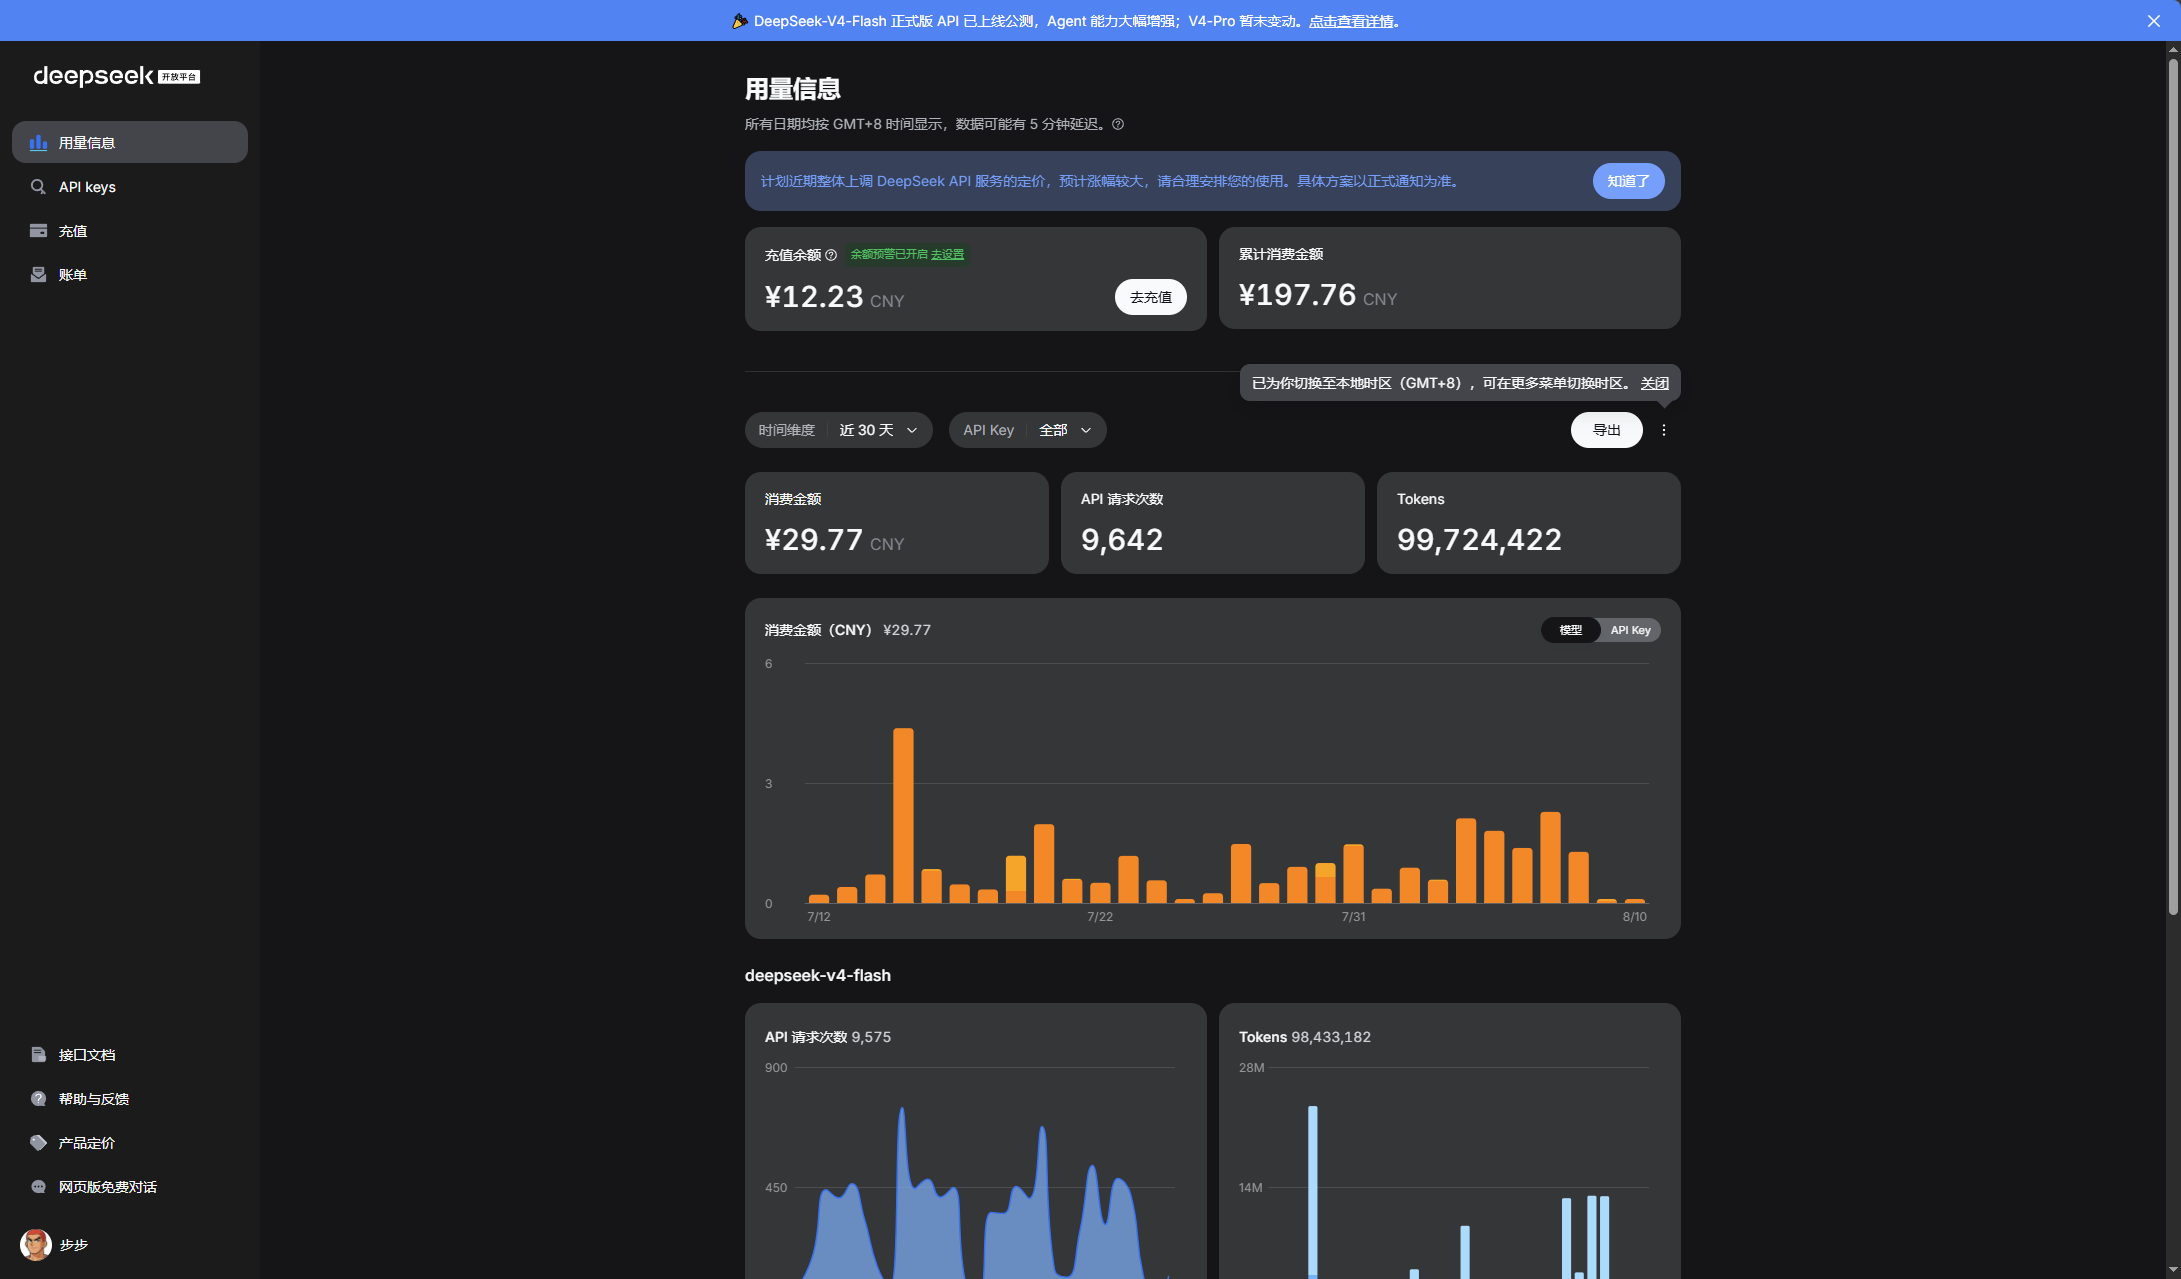Click the ¥197.76 cumulative spend amount

[1298, 295]
